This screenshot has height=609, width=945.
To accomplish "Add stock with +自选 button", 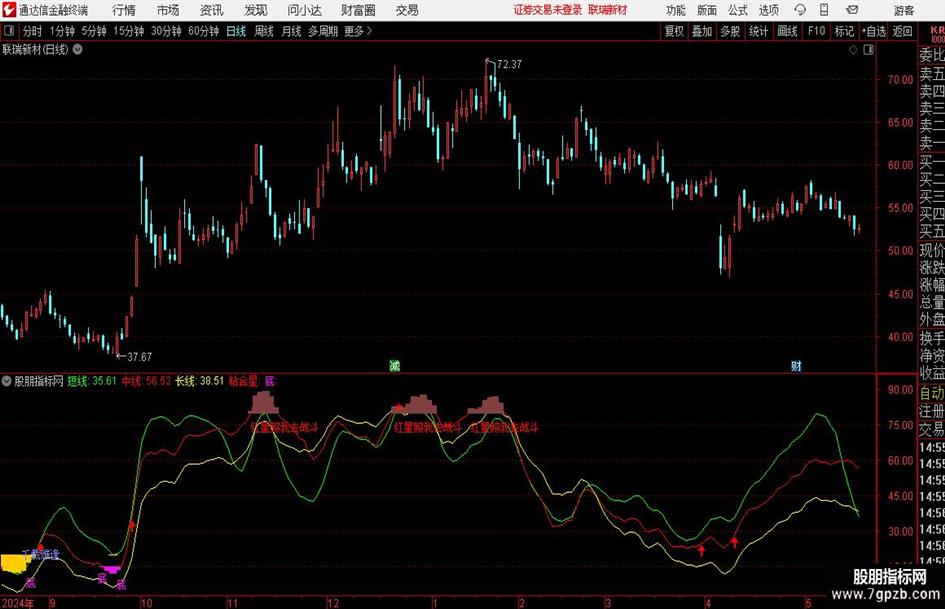I will tap(873, 31).
